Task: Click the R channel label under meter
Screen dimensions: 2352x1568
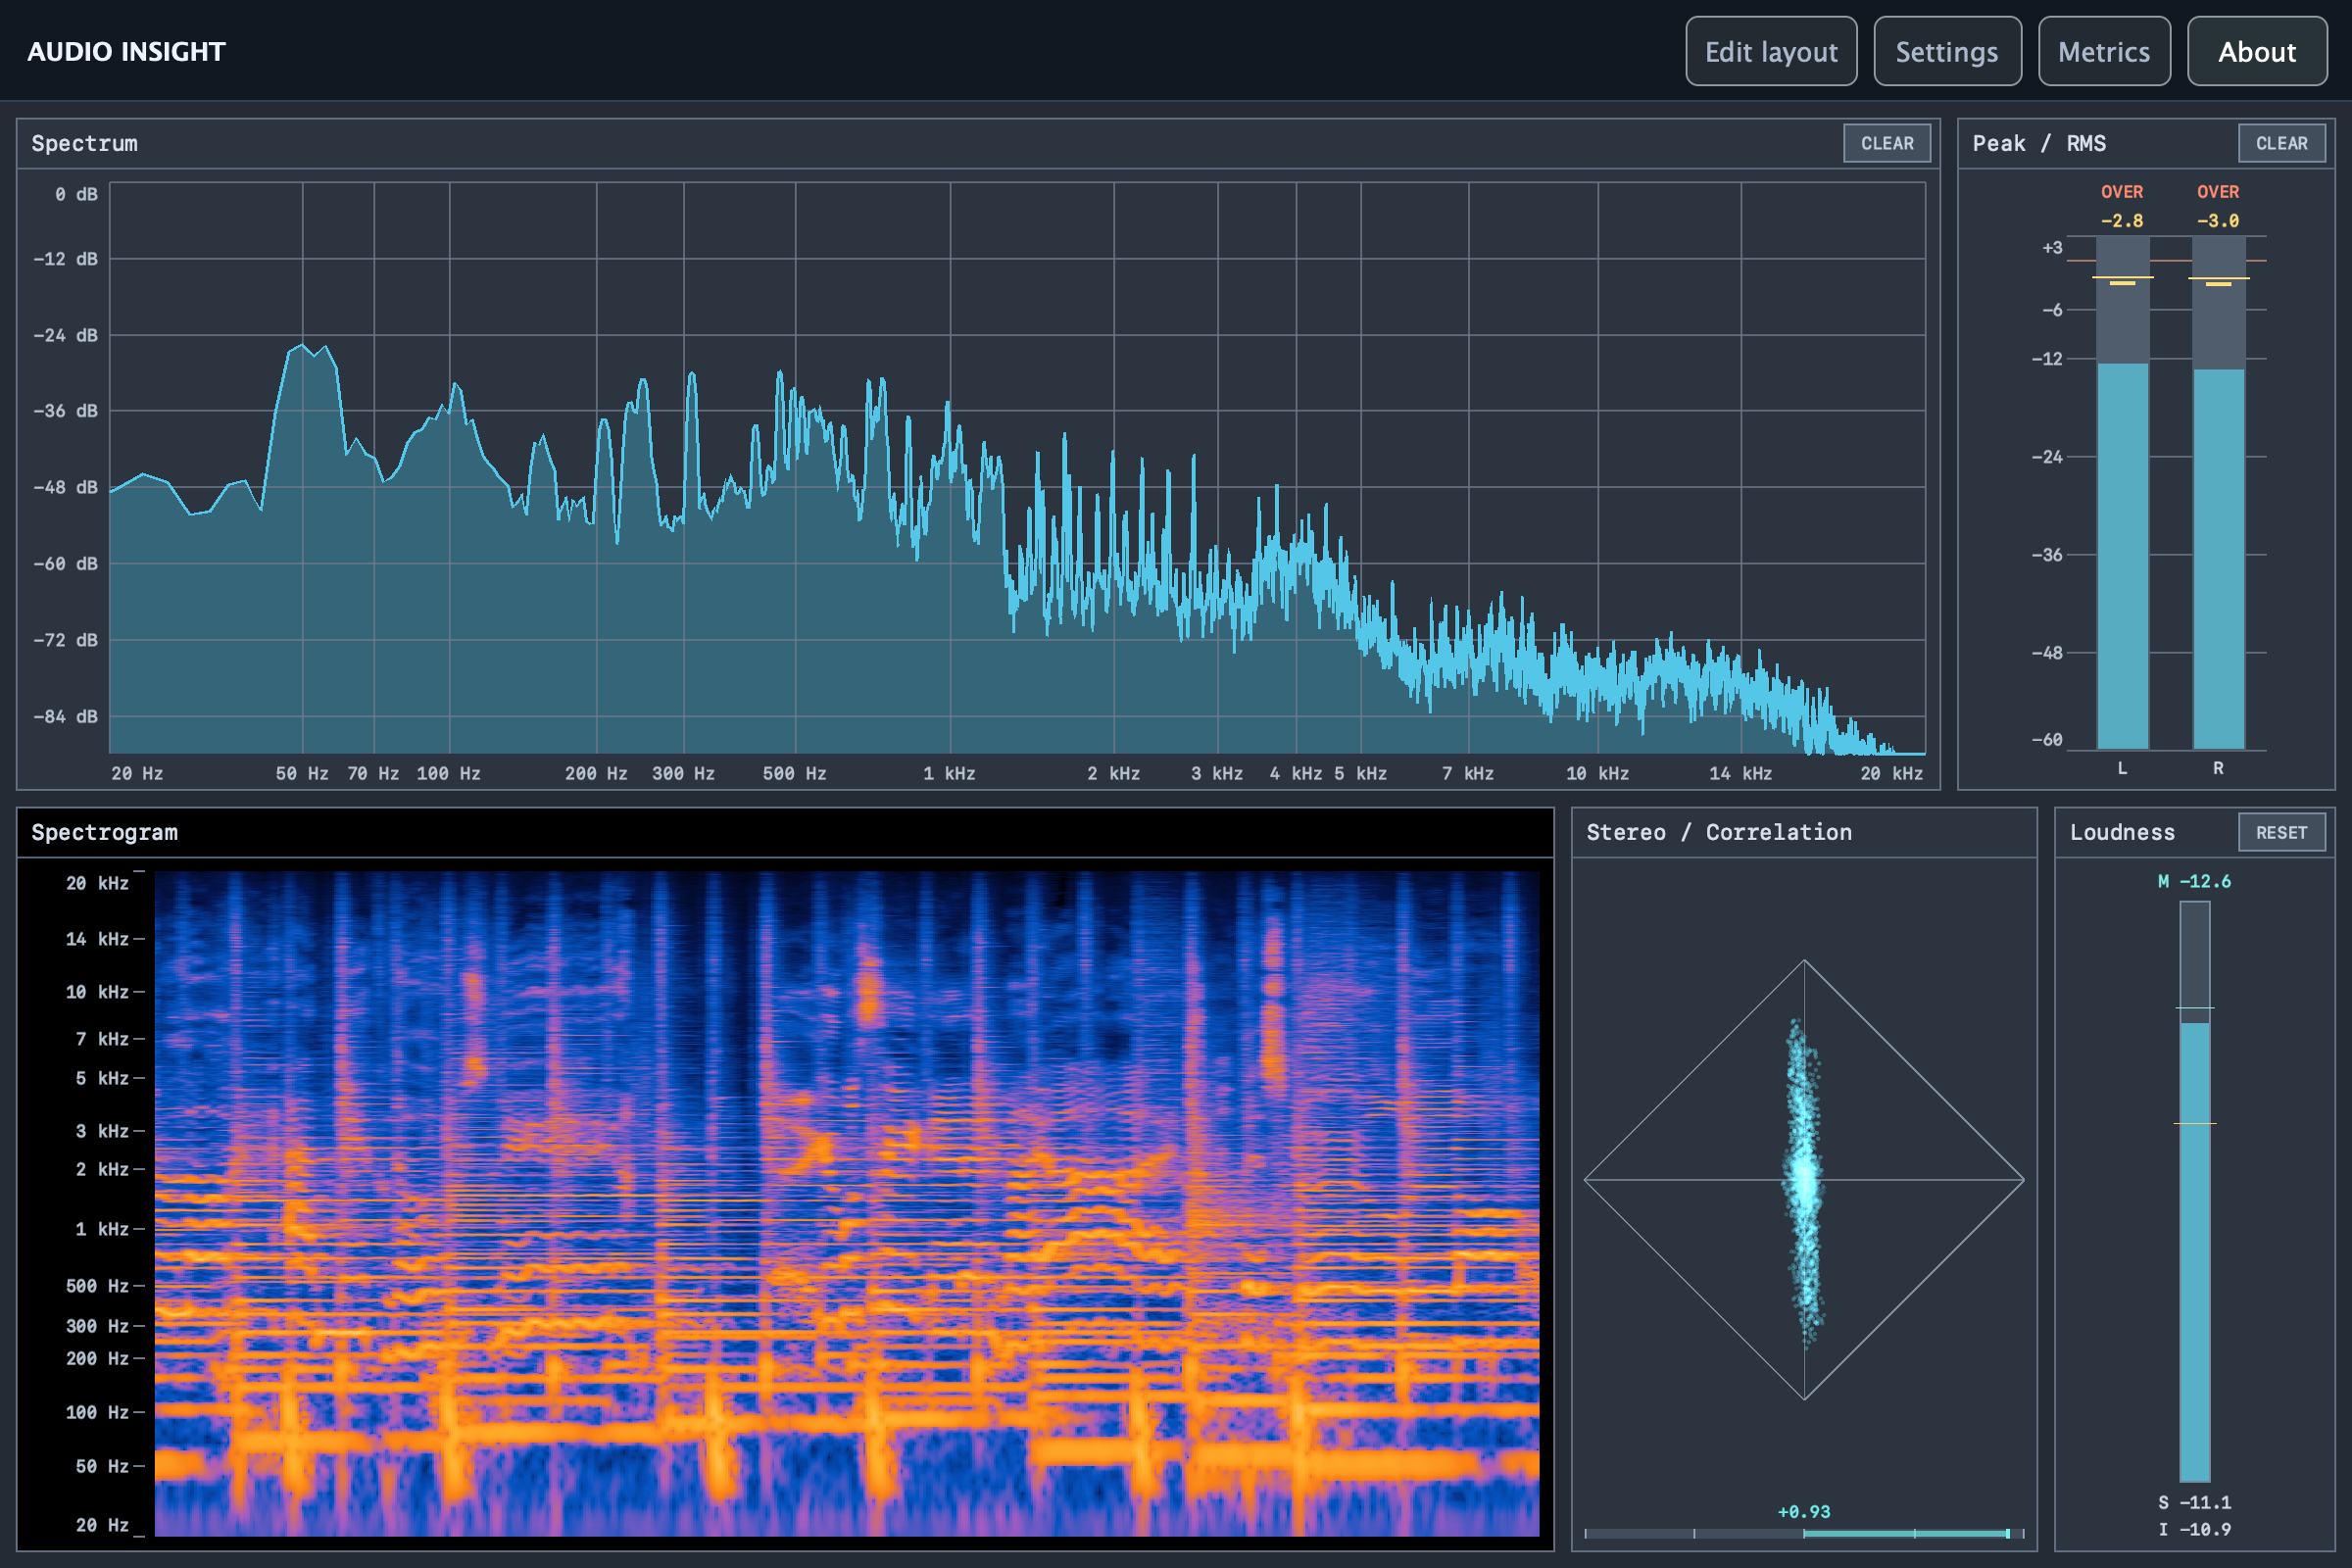Action: (x=2218, y=768)
